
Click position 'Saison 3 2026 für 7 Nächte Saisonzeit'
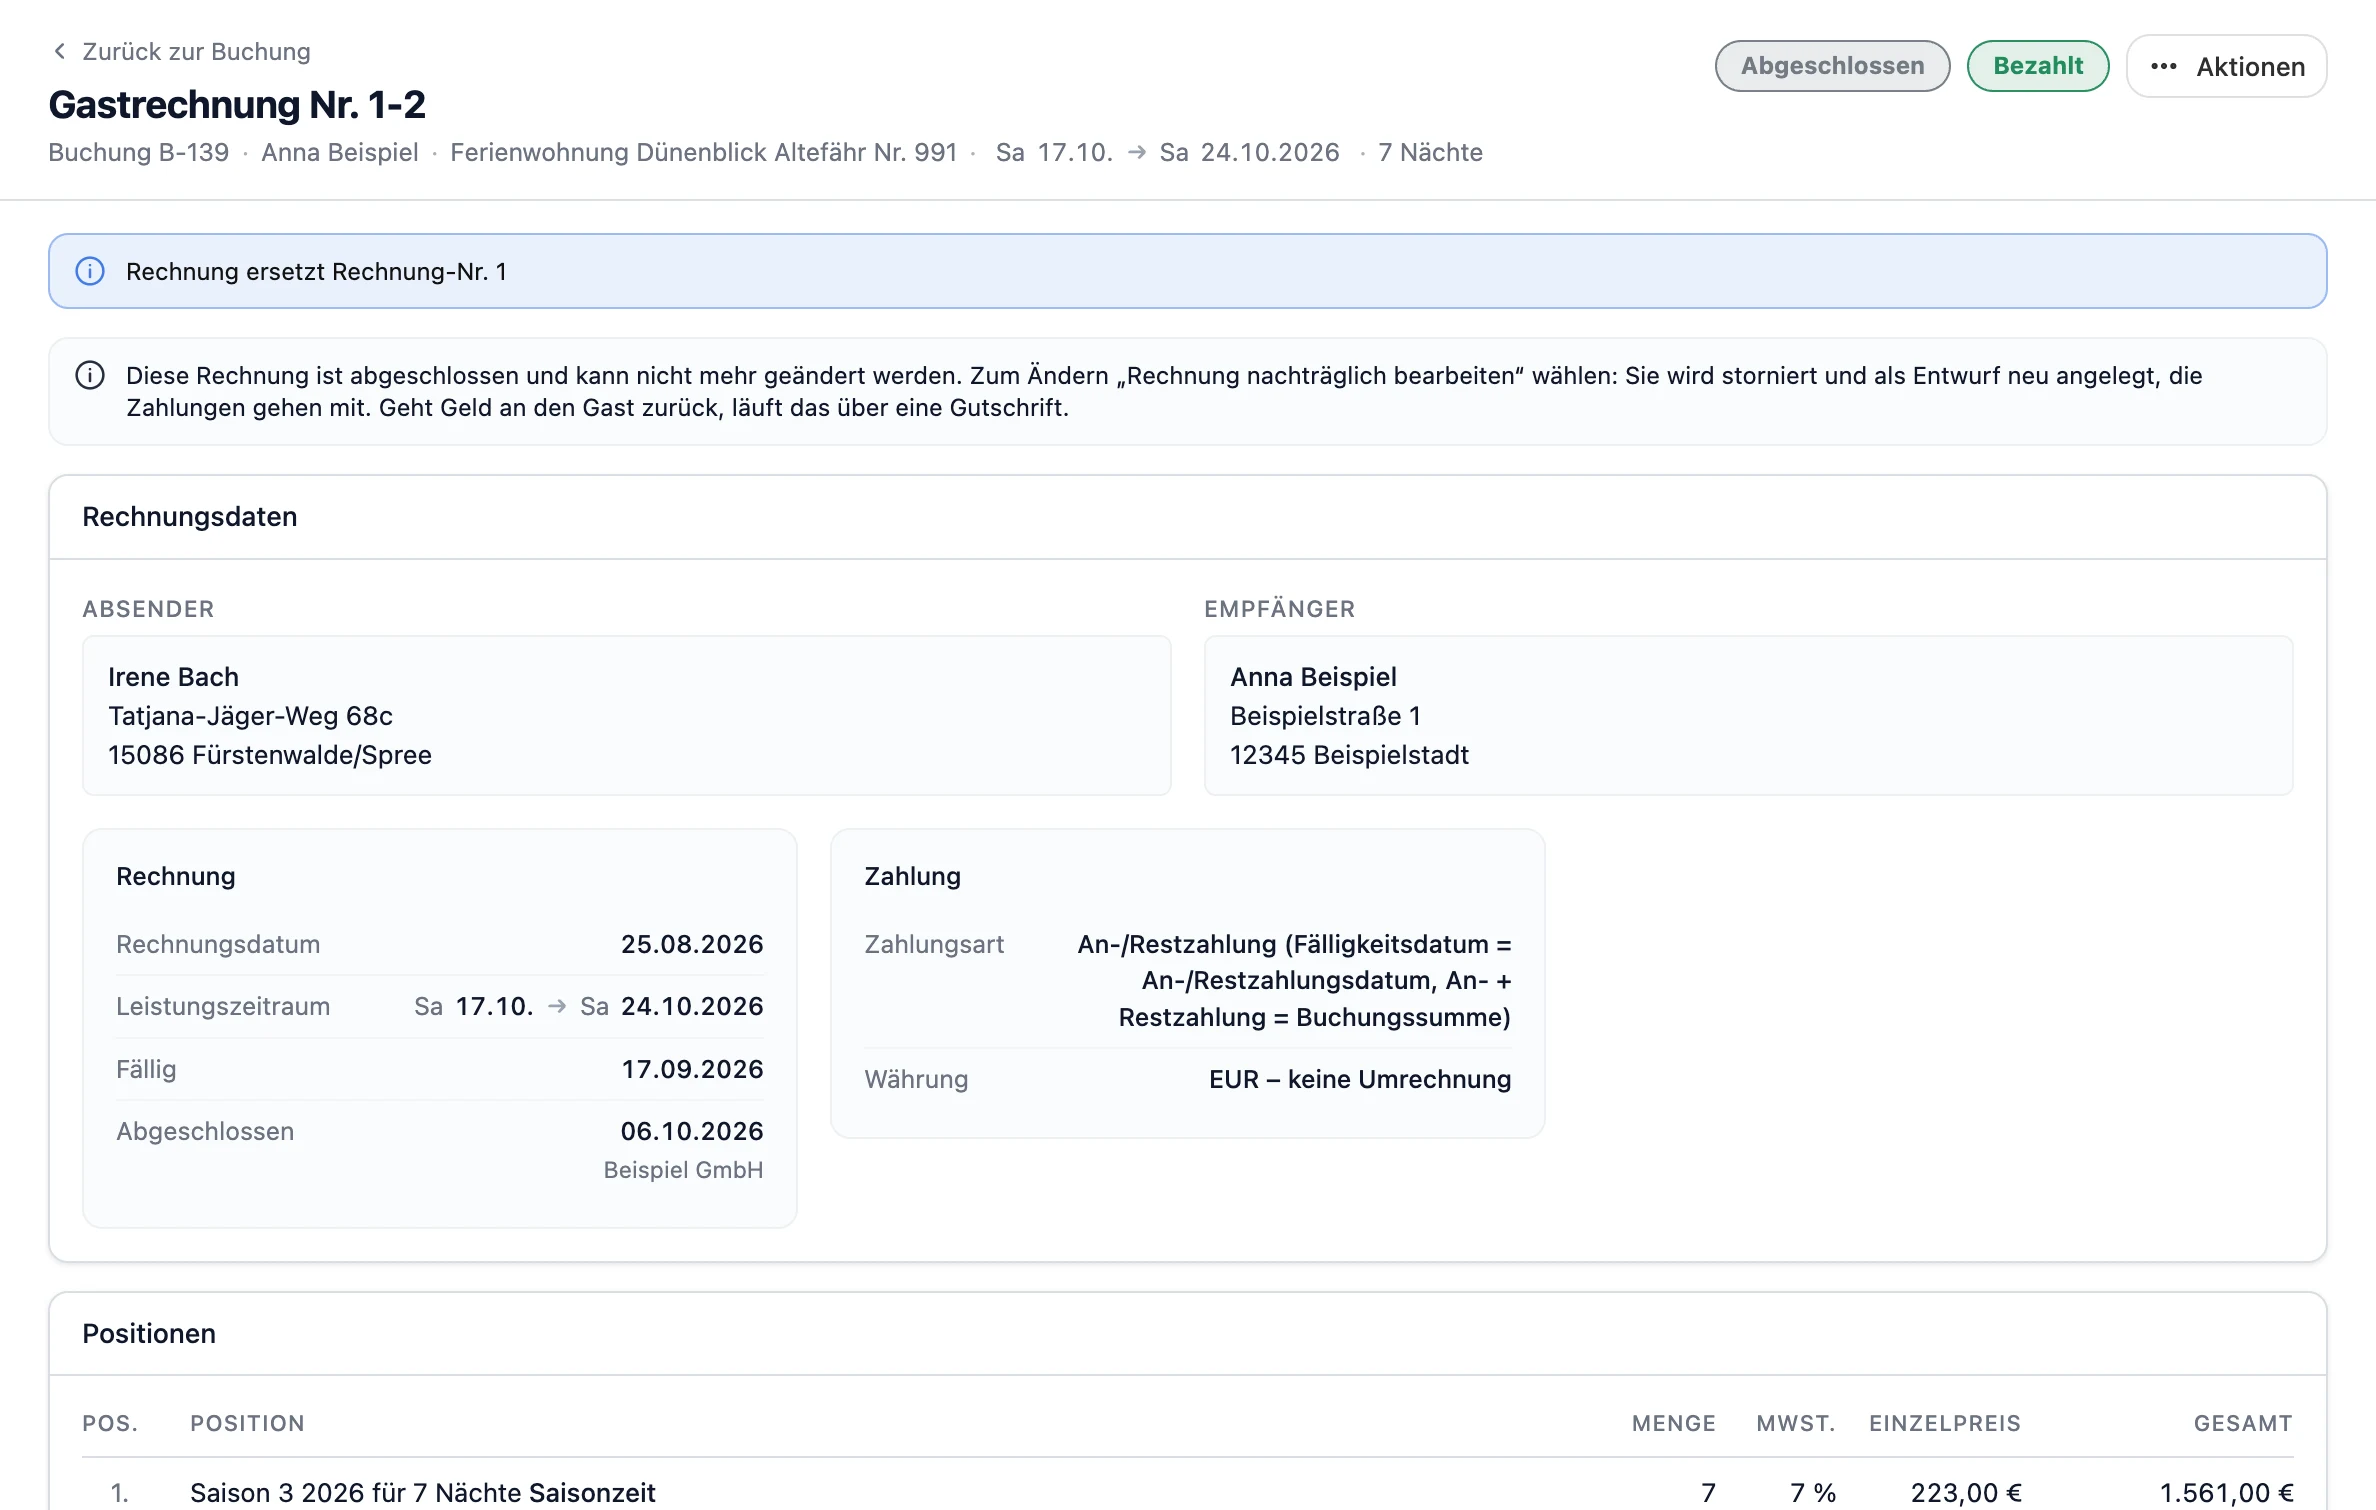pyautogui.click(x=423, y=1492)
